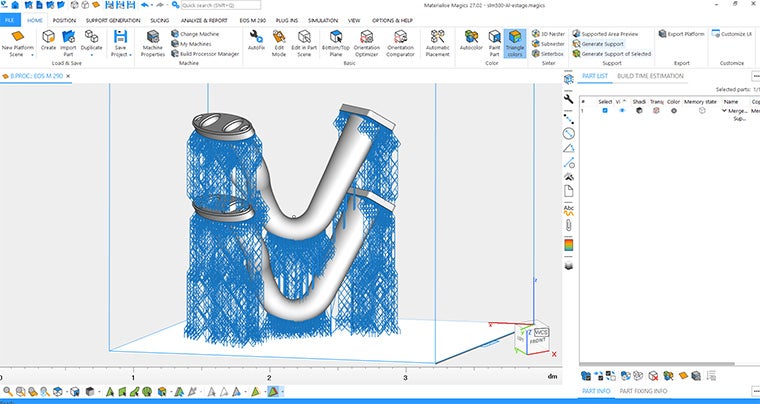Screen dimensions: 760x404
Task: Select the wrench fix tool in sidebar
Action: coord(568,99)
